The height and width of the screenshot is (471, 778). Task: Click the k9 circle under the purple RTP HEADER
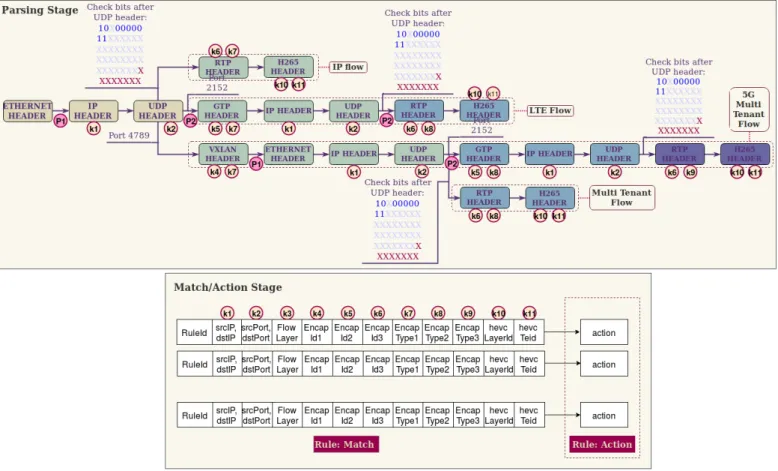pyautogui.click(x=690, y=172)
